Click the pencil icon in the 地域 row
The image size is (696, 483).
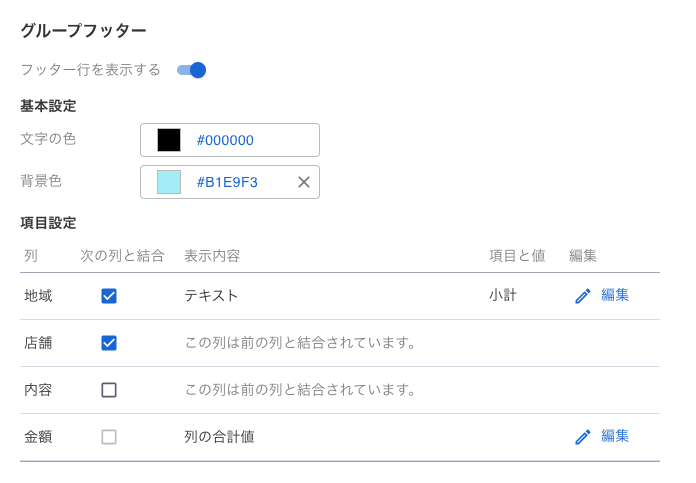(583, 296)
